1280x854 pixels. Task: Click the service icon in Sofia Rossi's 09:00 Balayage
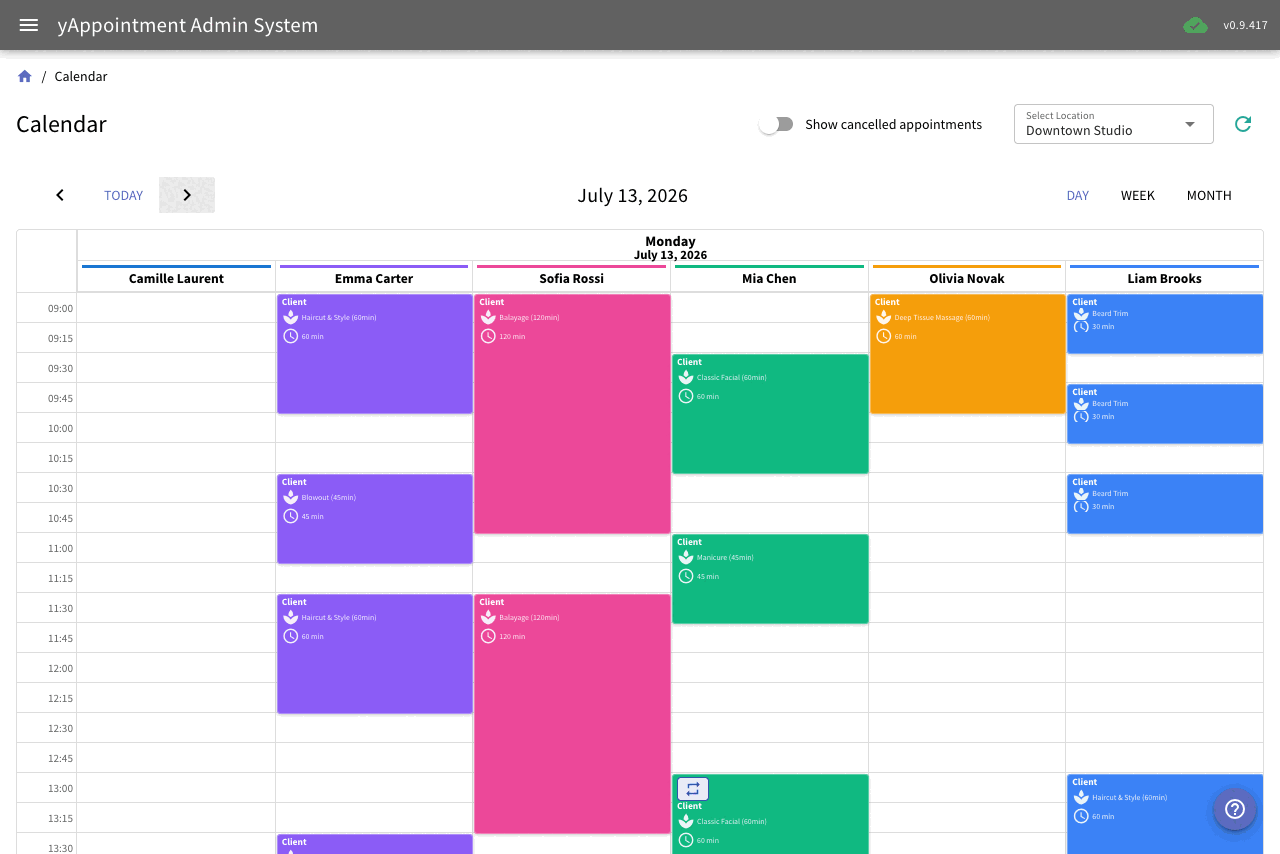488,317
